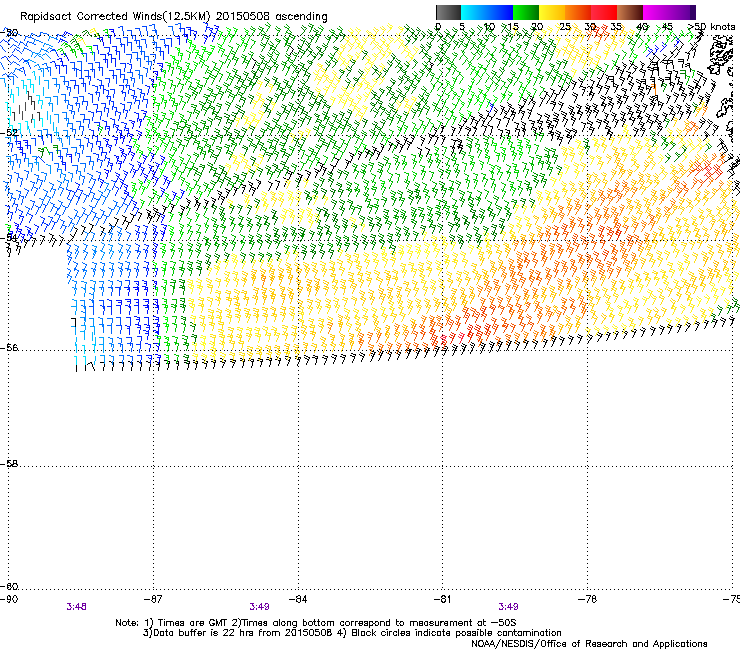This screenshot has width=740, height=650.
Task: Click the "-58" latitude axis label
Action: pyautogui.click(x=9, y=464)
